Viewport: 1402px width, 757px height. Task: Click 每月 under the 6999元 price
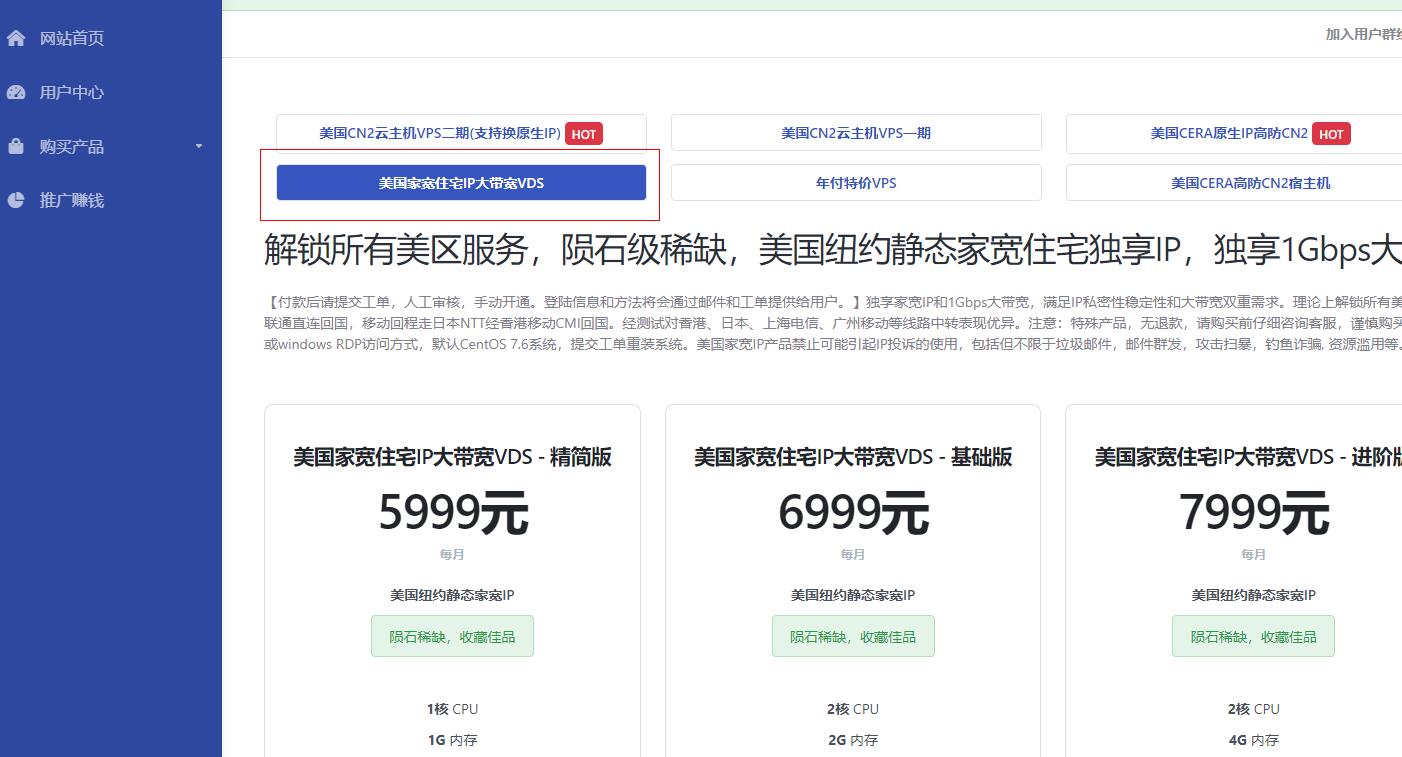click(853, 554)
